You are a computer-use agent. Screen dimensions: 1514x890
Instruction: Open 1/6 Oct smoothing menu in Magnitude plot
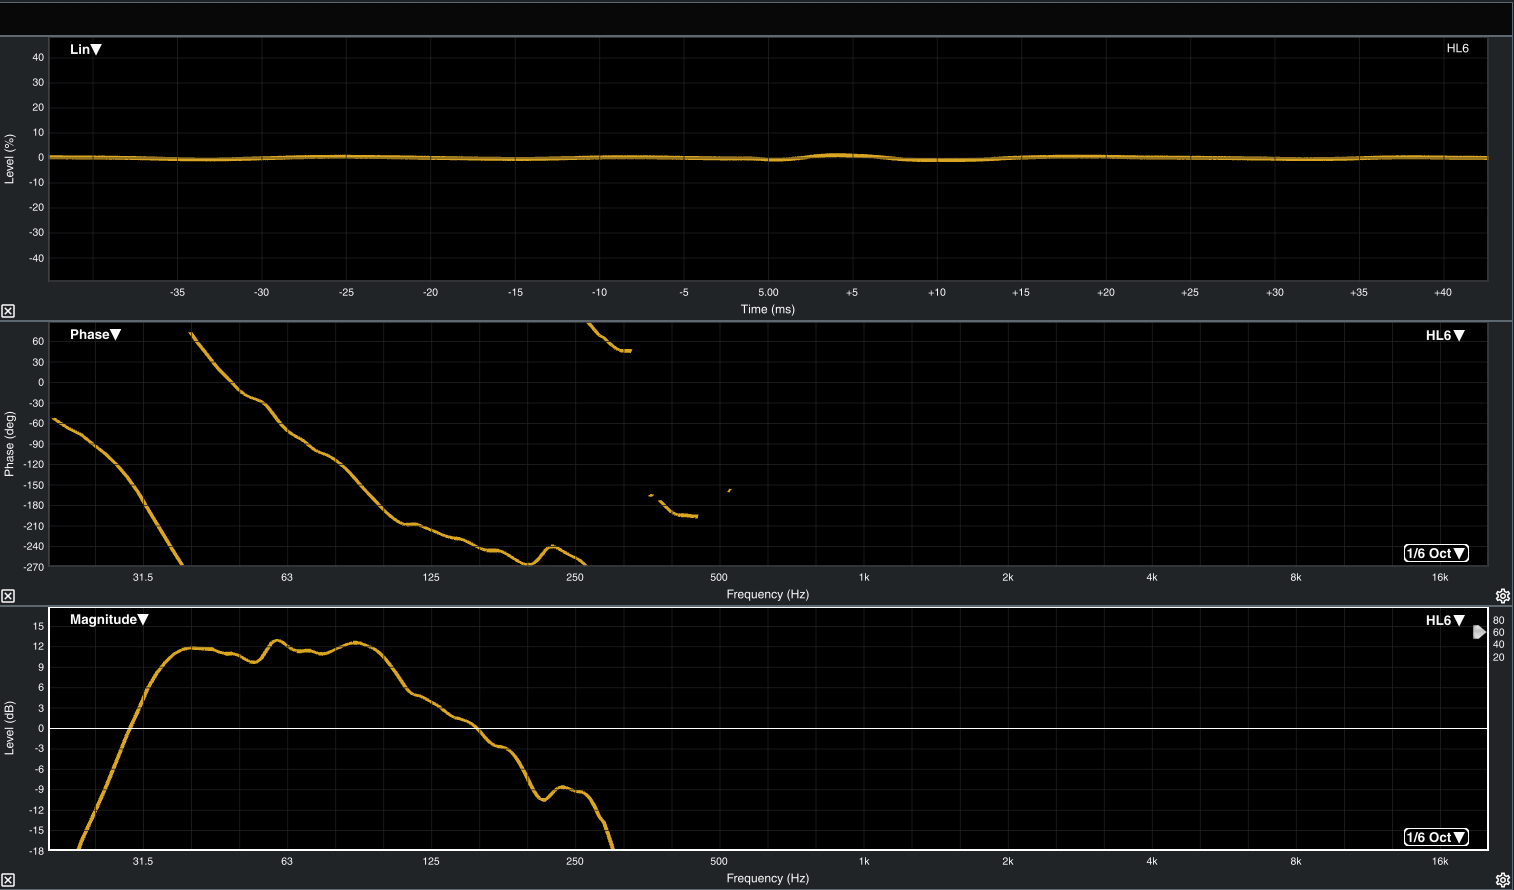click(x=1436, y=837)
